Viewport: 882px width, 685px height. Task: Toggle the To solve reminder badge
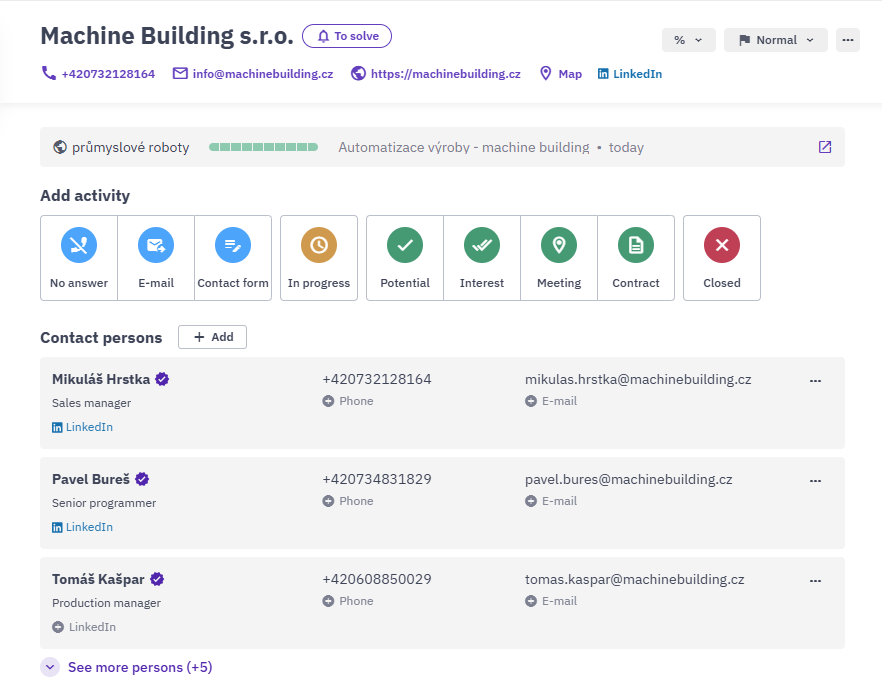(x=347, y=36)
